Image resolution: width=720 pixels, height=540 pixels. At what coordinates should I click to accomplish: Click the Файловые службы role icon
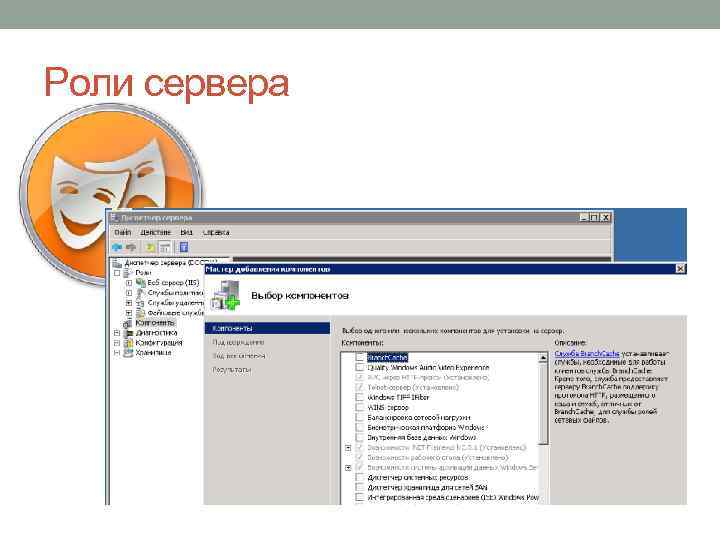(x=141, y=313)
